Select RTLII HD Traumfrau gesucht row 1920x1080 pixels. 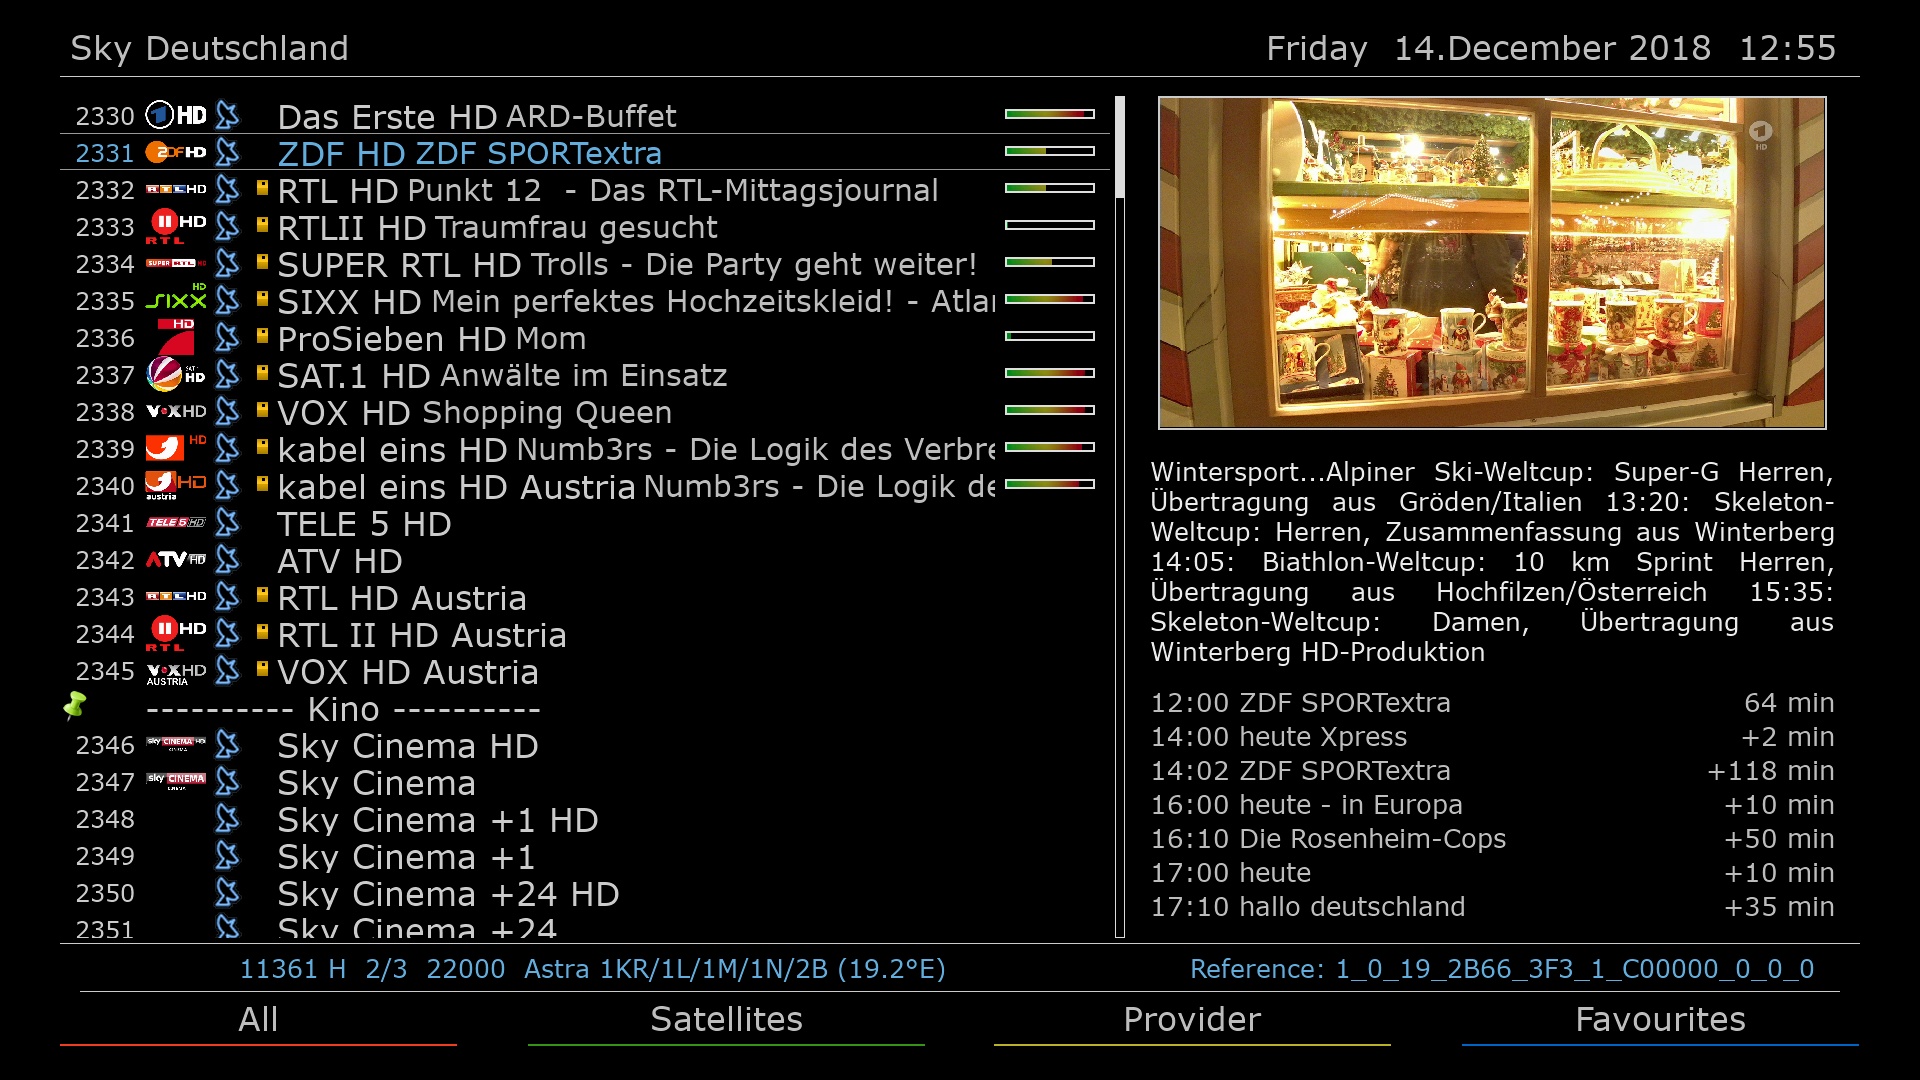click(585, 227)
